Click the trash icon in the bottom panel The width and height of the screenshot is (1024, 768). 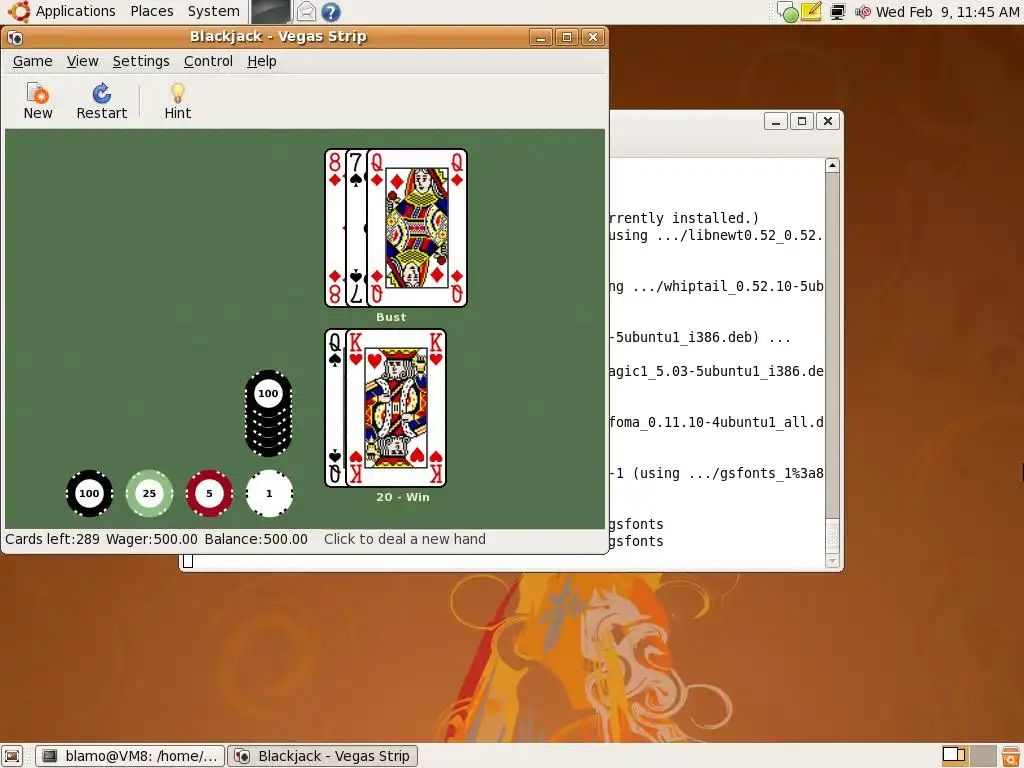pyautogui.click(x=1011, y=756)
